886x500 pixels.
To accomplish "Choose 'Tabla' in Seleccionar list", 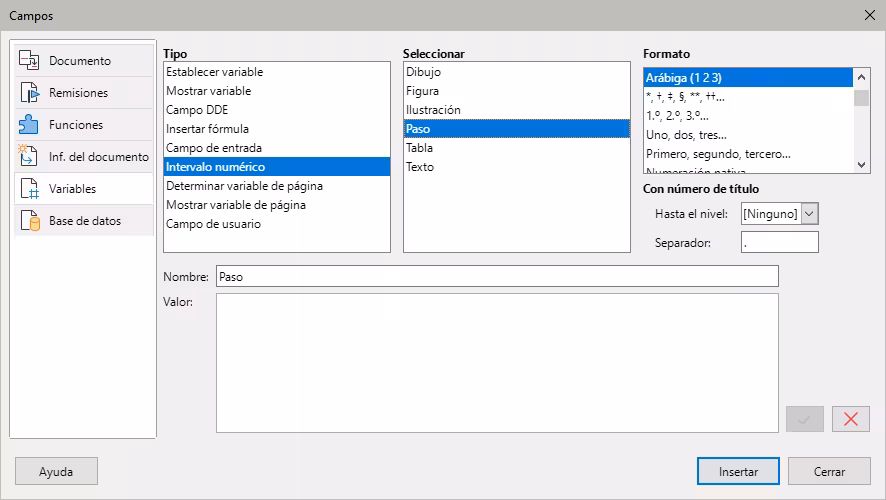I will (x=419, y=148).
